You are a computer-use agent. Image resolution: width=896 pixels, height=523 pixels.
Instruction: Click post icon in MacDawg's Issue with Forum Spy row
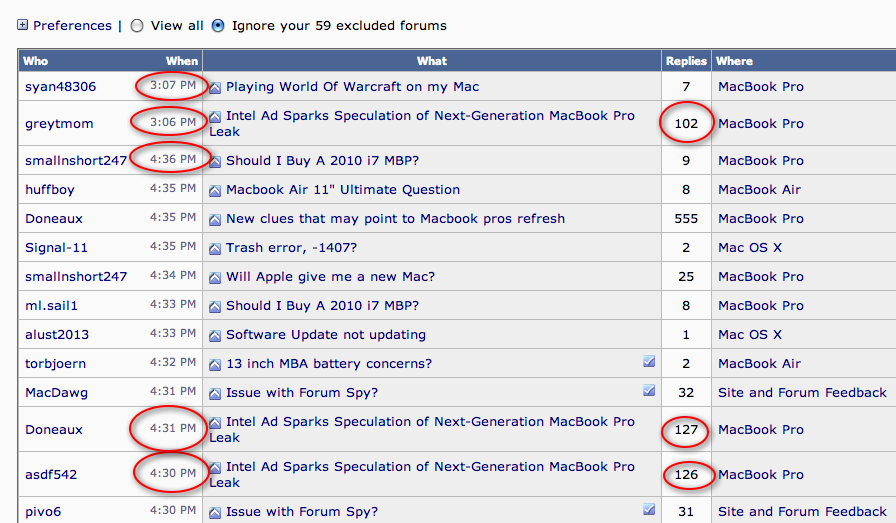pos(215,394)
